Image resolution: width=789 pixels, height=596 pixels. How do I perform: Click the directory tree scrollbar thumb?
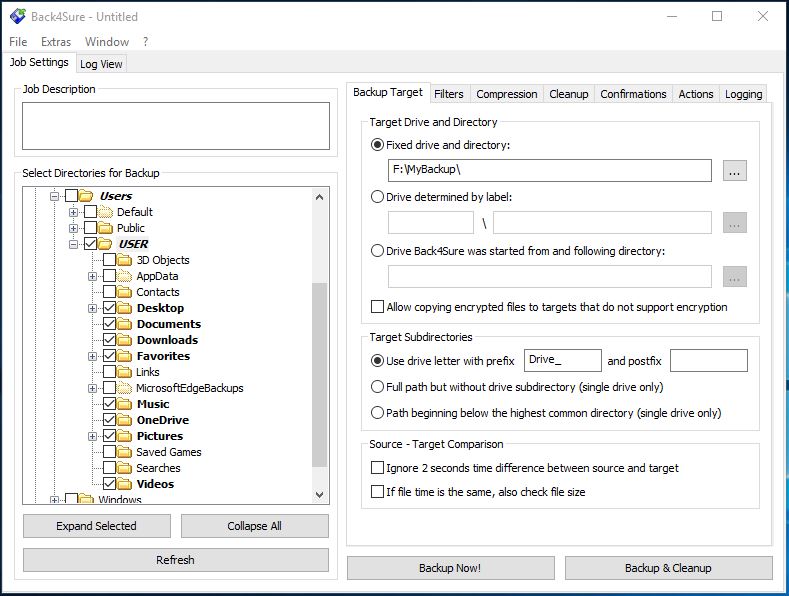coord(320,375)
